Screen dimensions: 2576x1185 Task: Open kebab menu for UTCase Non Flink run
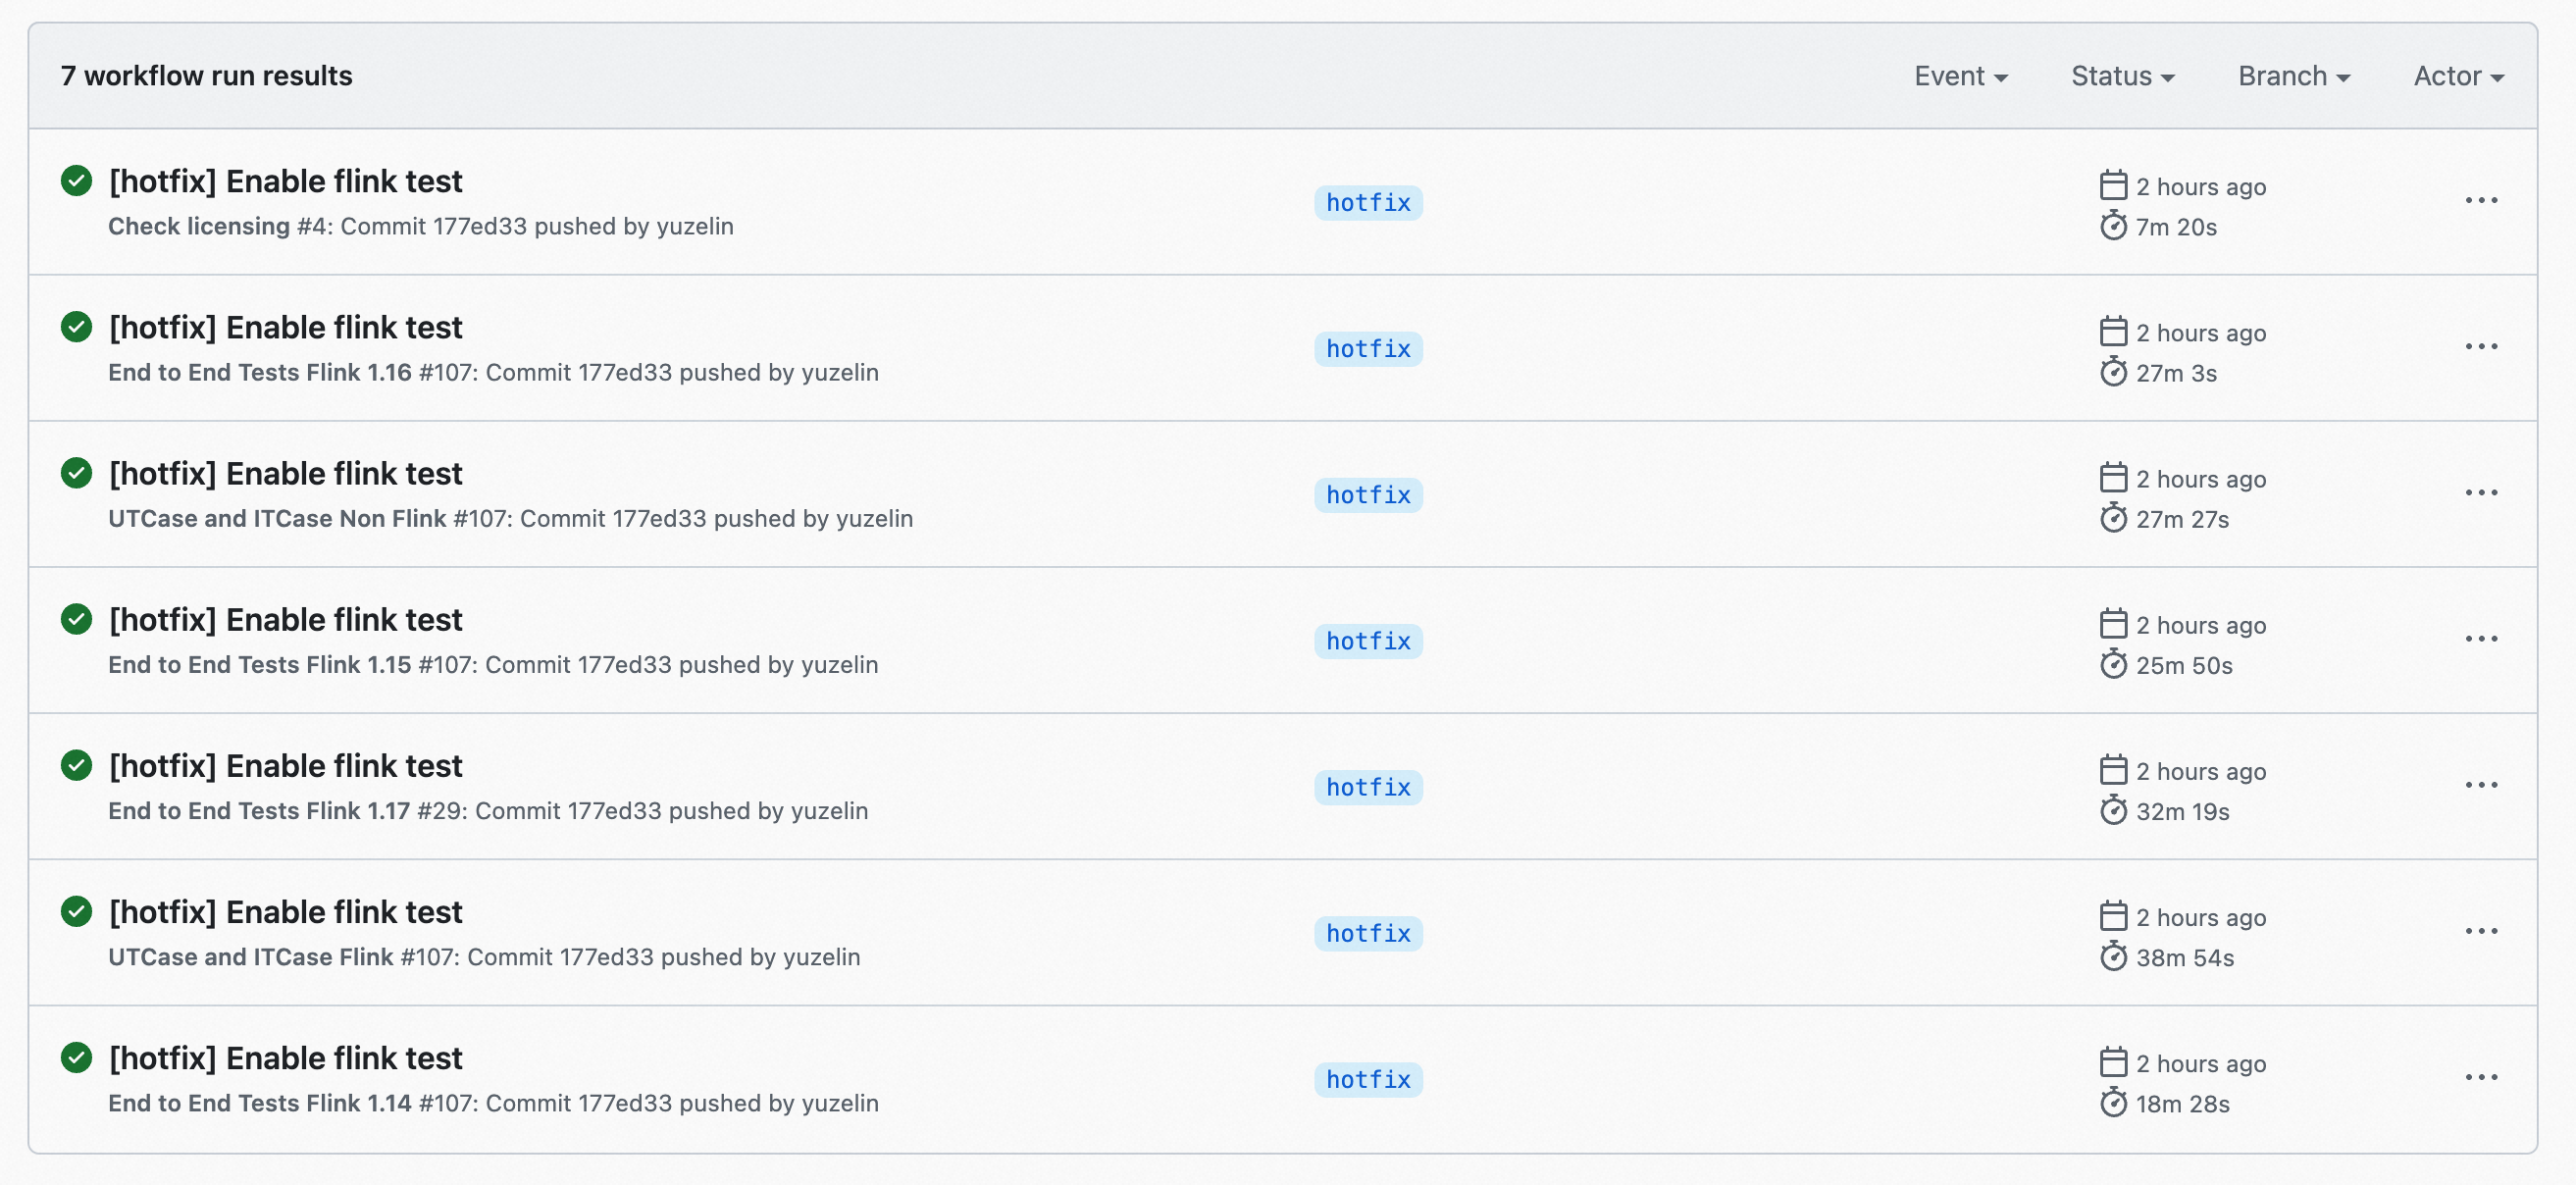[x=2480, y=493]
